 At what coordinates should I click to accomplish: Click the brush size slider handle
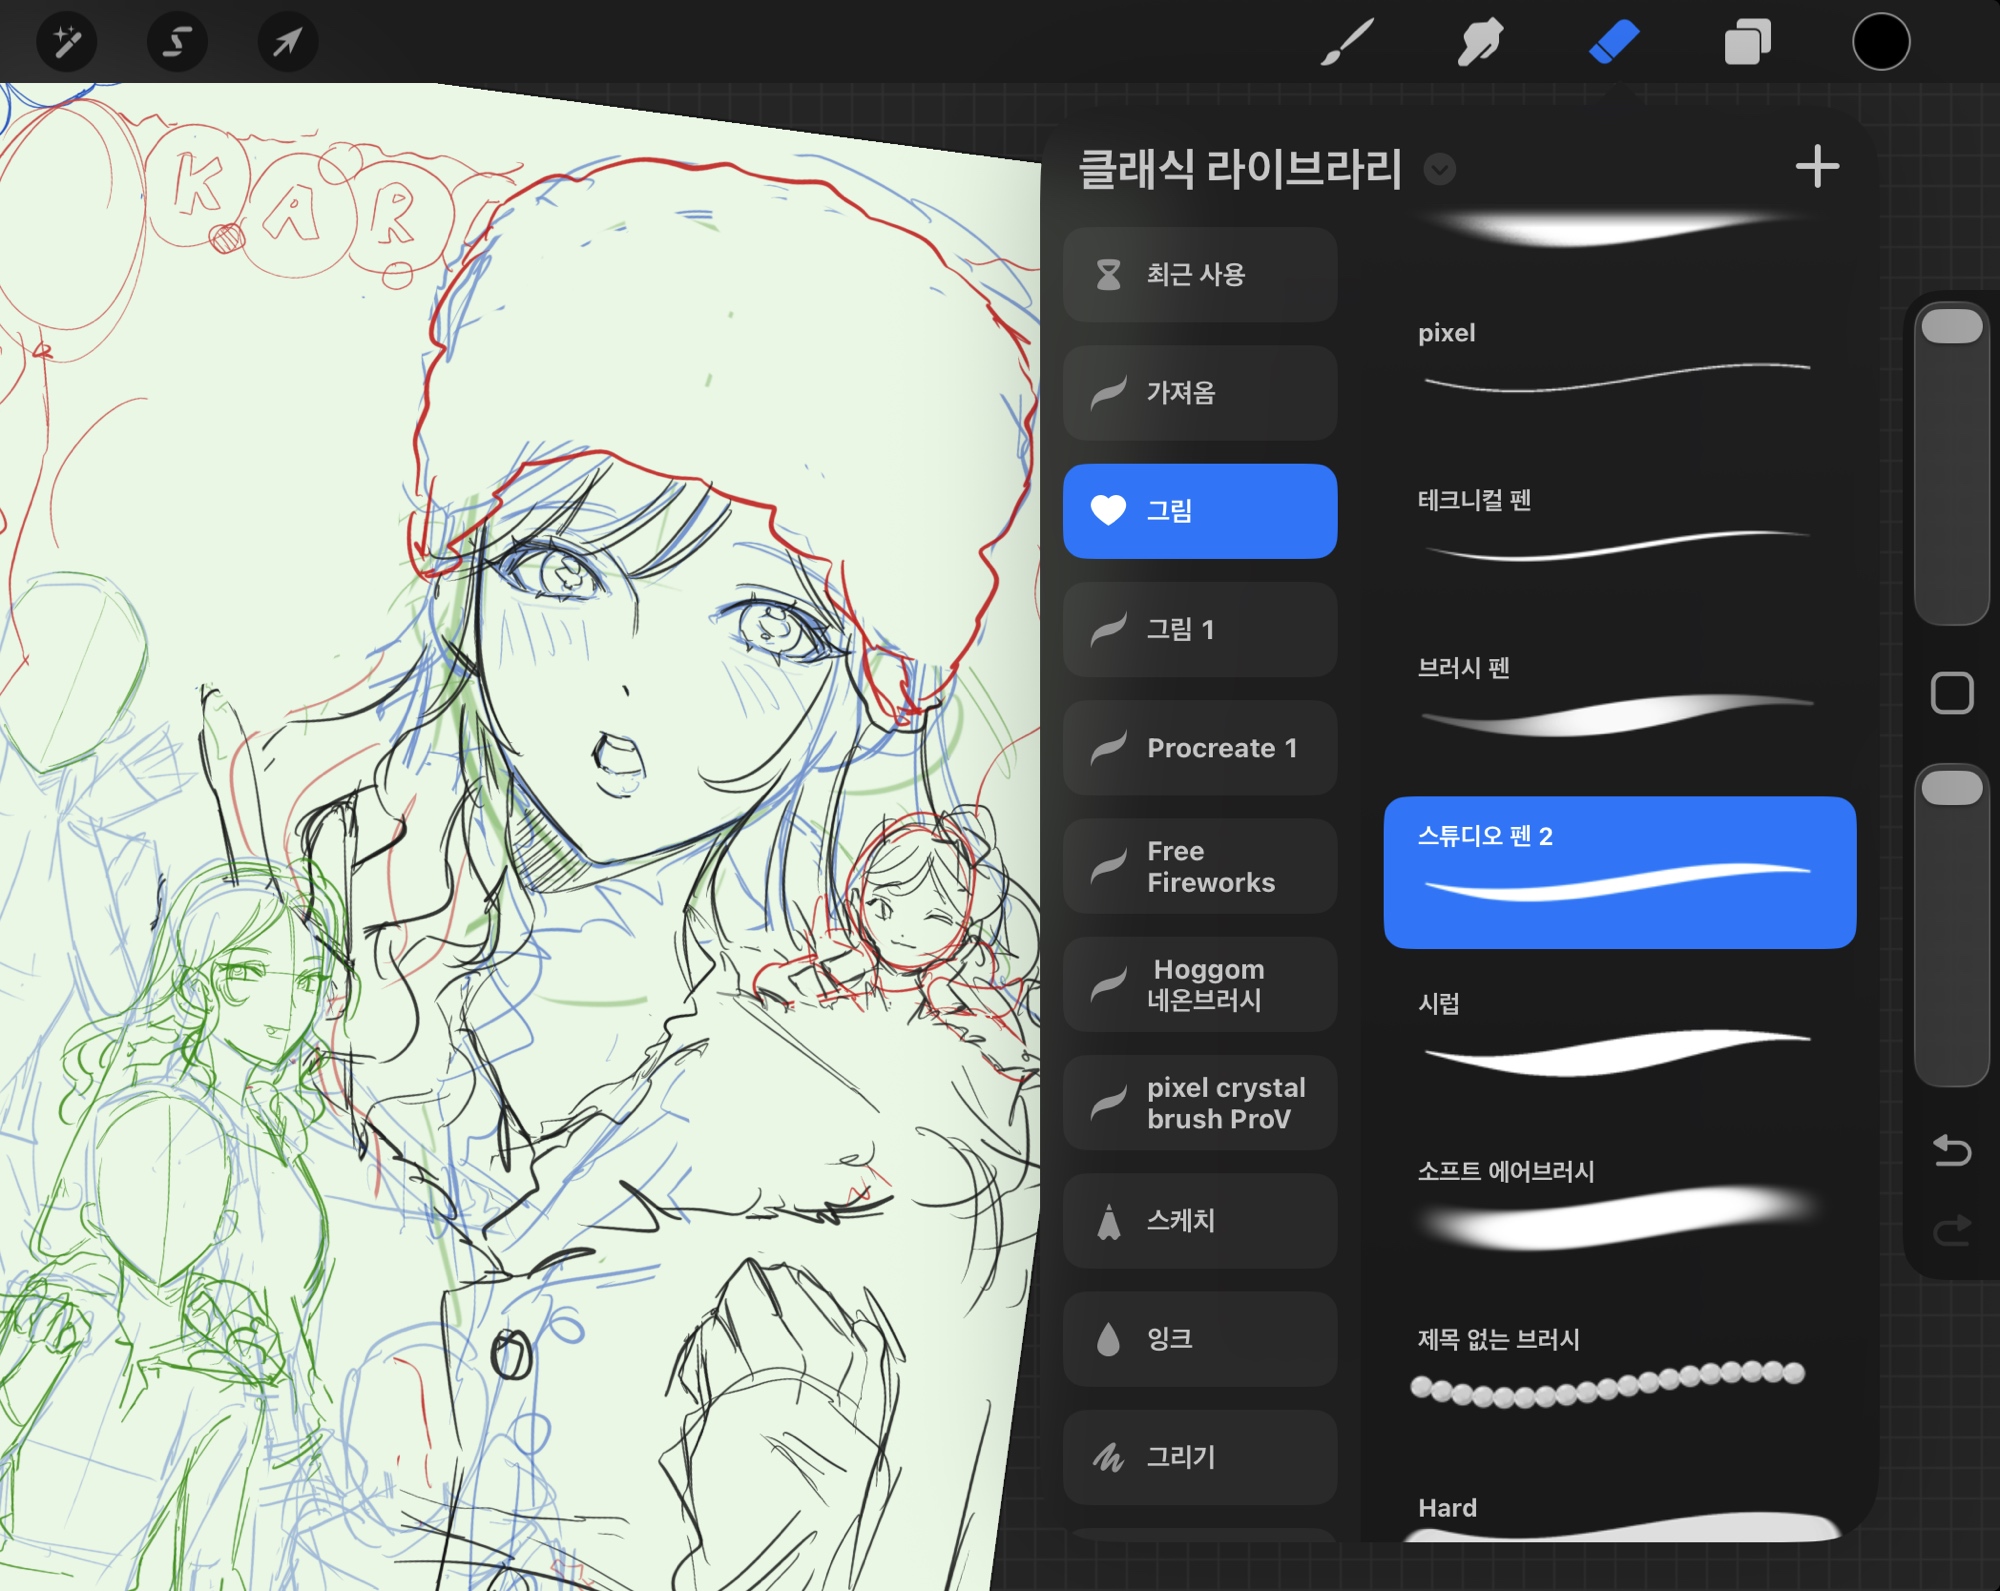(1951, 327)
